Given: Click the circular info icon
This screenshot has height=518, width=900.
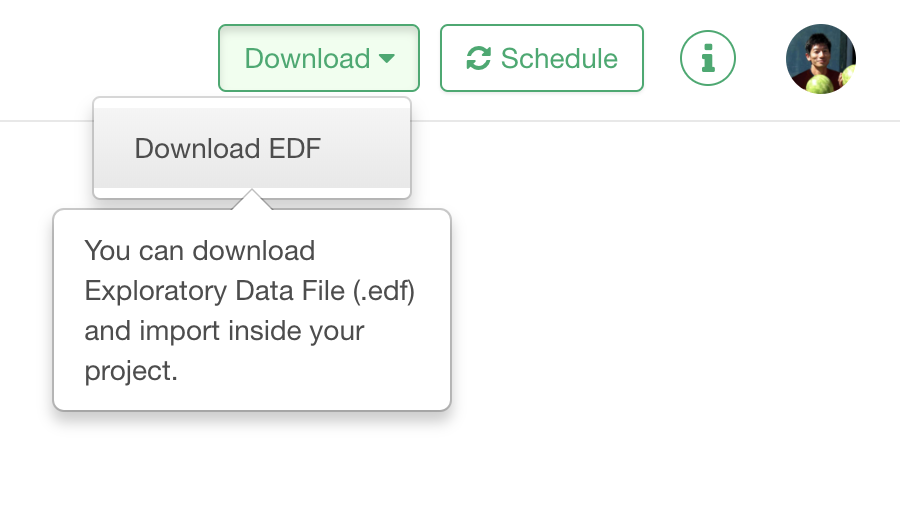Looking at the screenshot, I should coord(708,59).
